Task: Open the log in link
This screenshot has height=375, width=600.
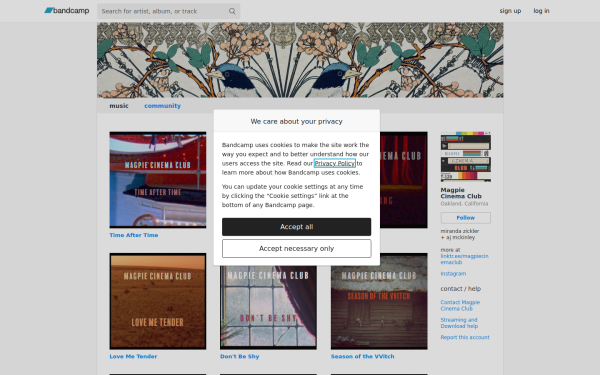Action: click(x=541, y=11)
